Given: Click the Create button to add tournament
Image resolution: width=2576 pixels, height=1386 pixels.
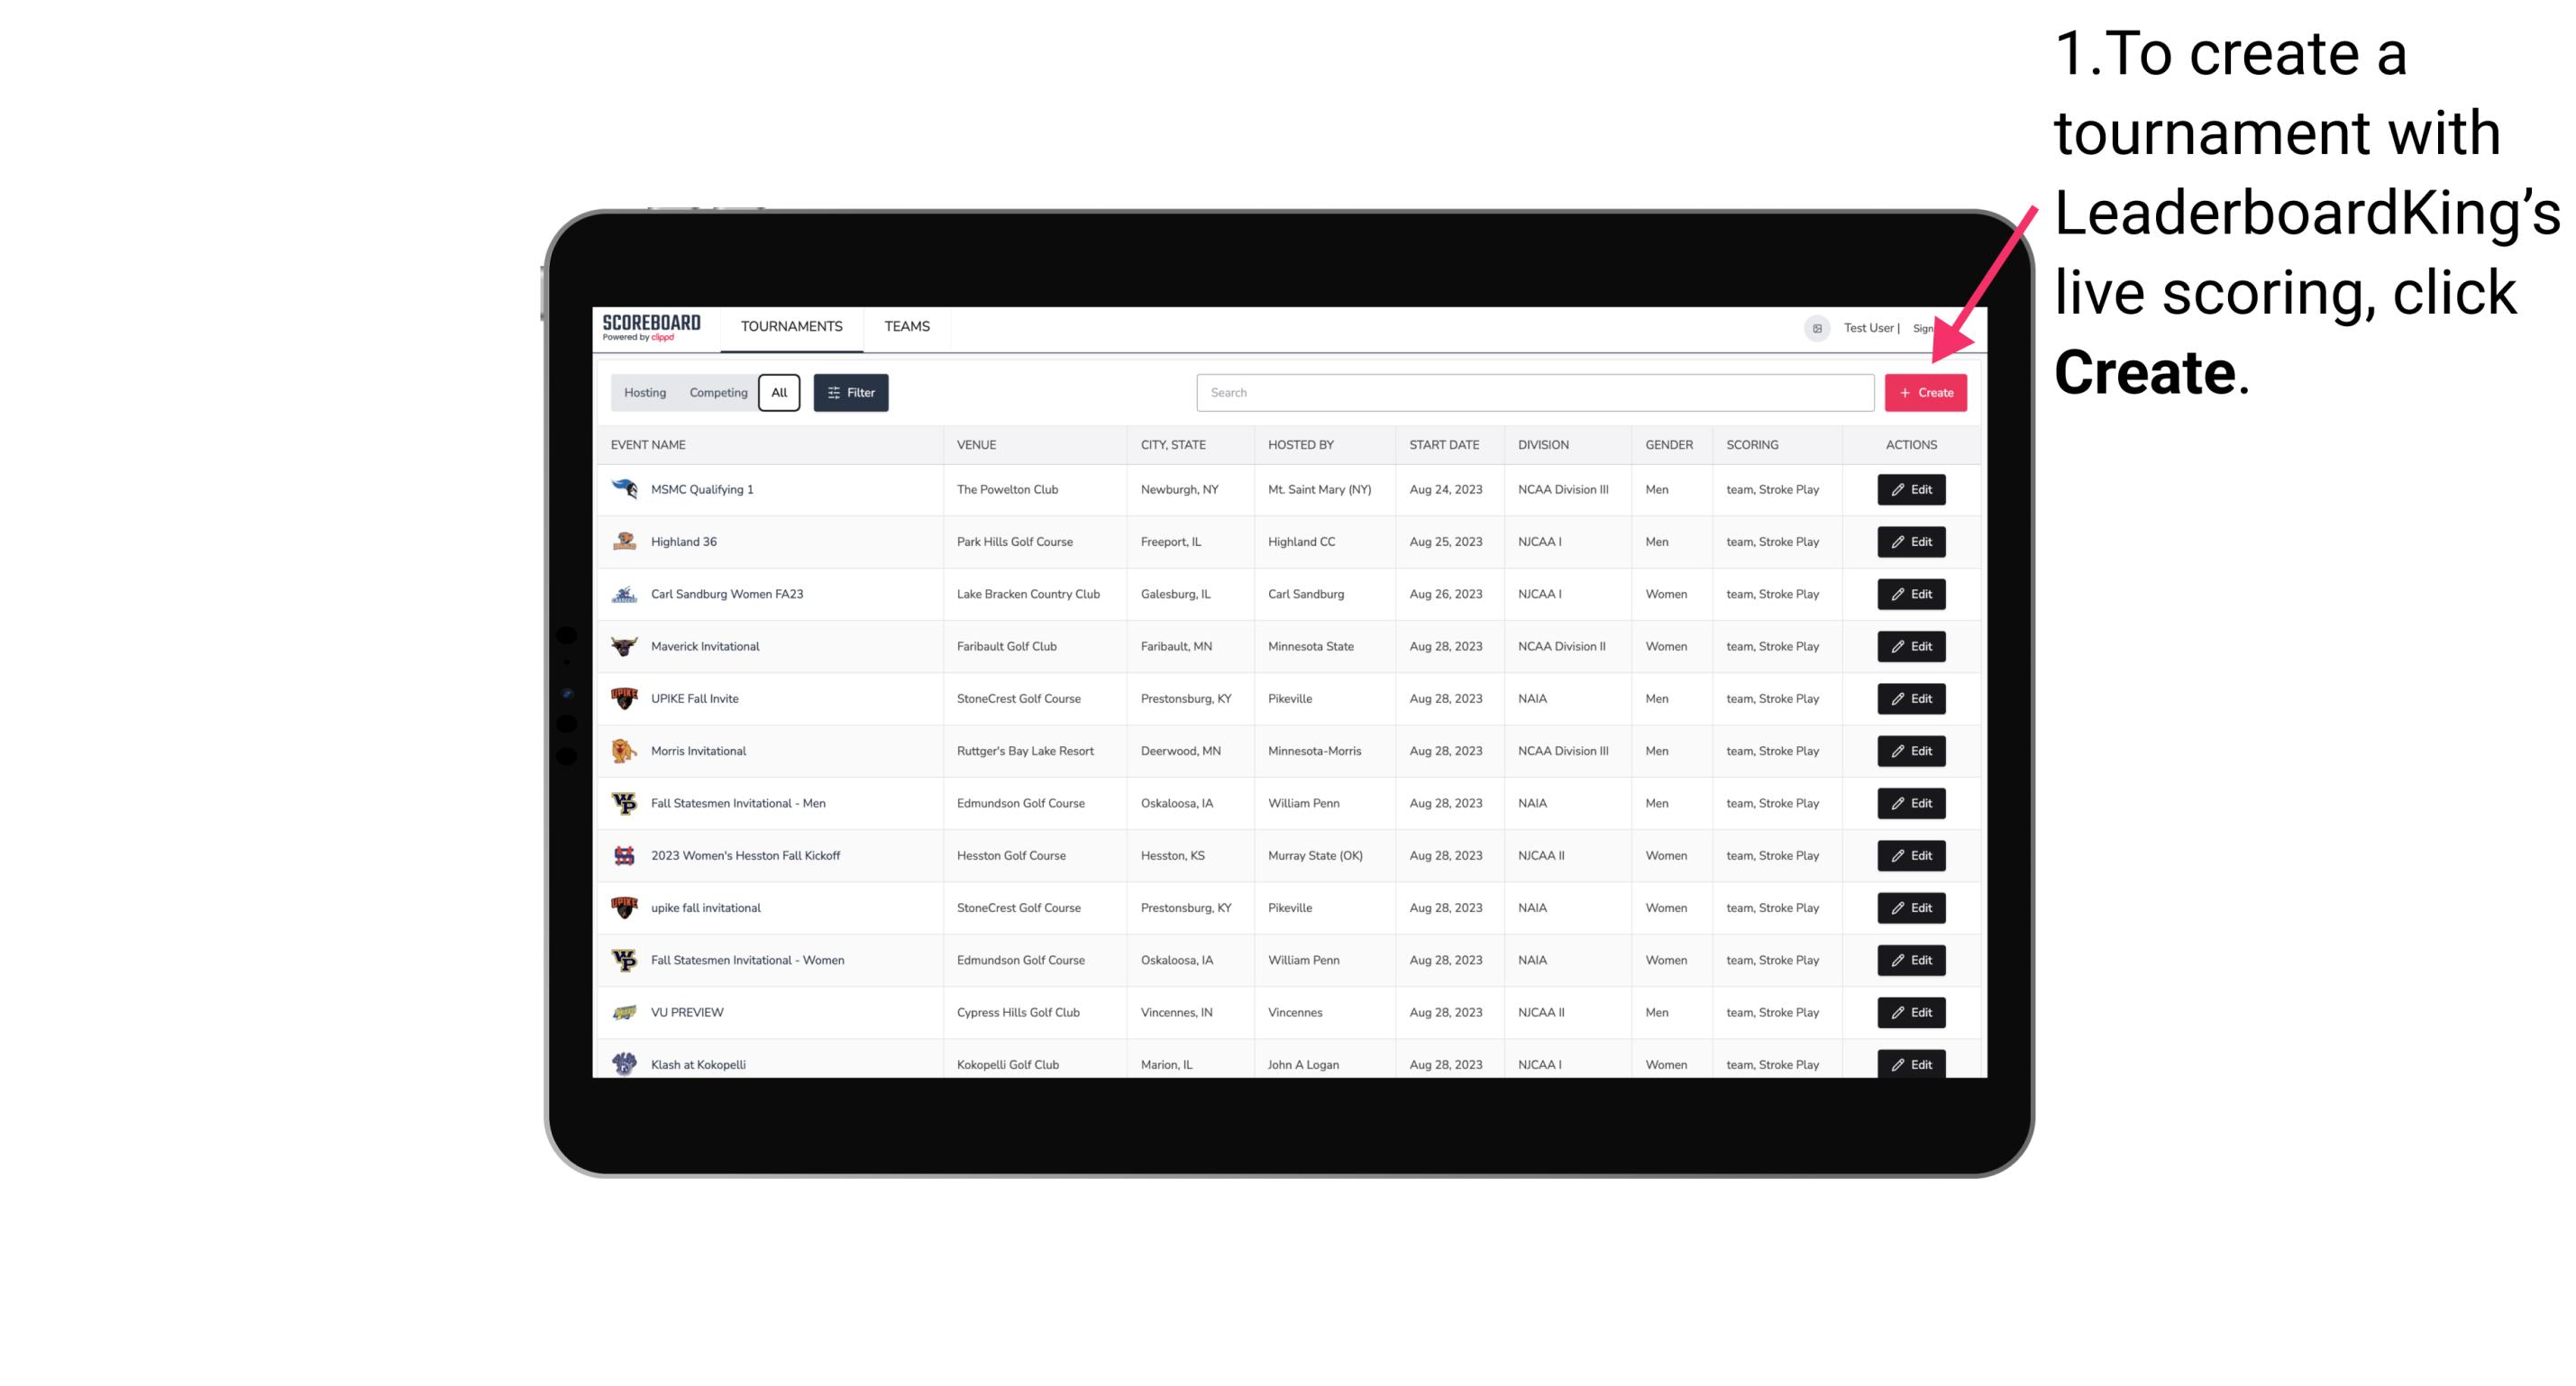Looking at the screenshot, I should pyautogui.click(x=1924, y=393).
